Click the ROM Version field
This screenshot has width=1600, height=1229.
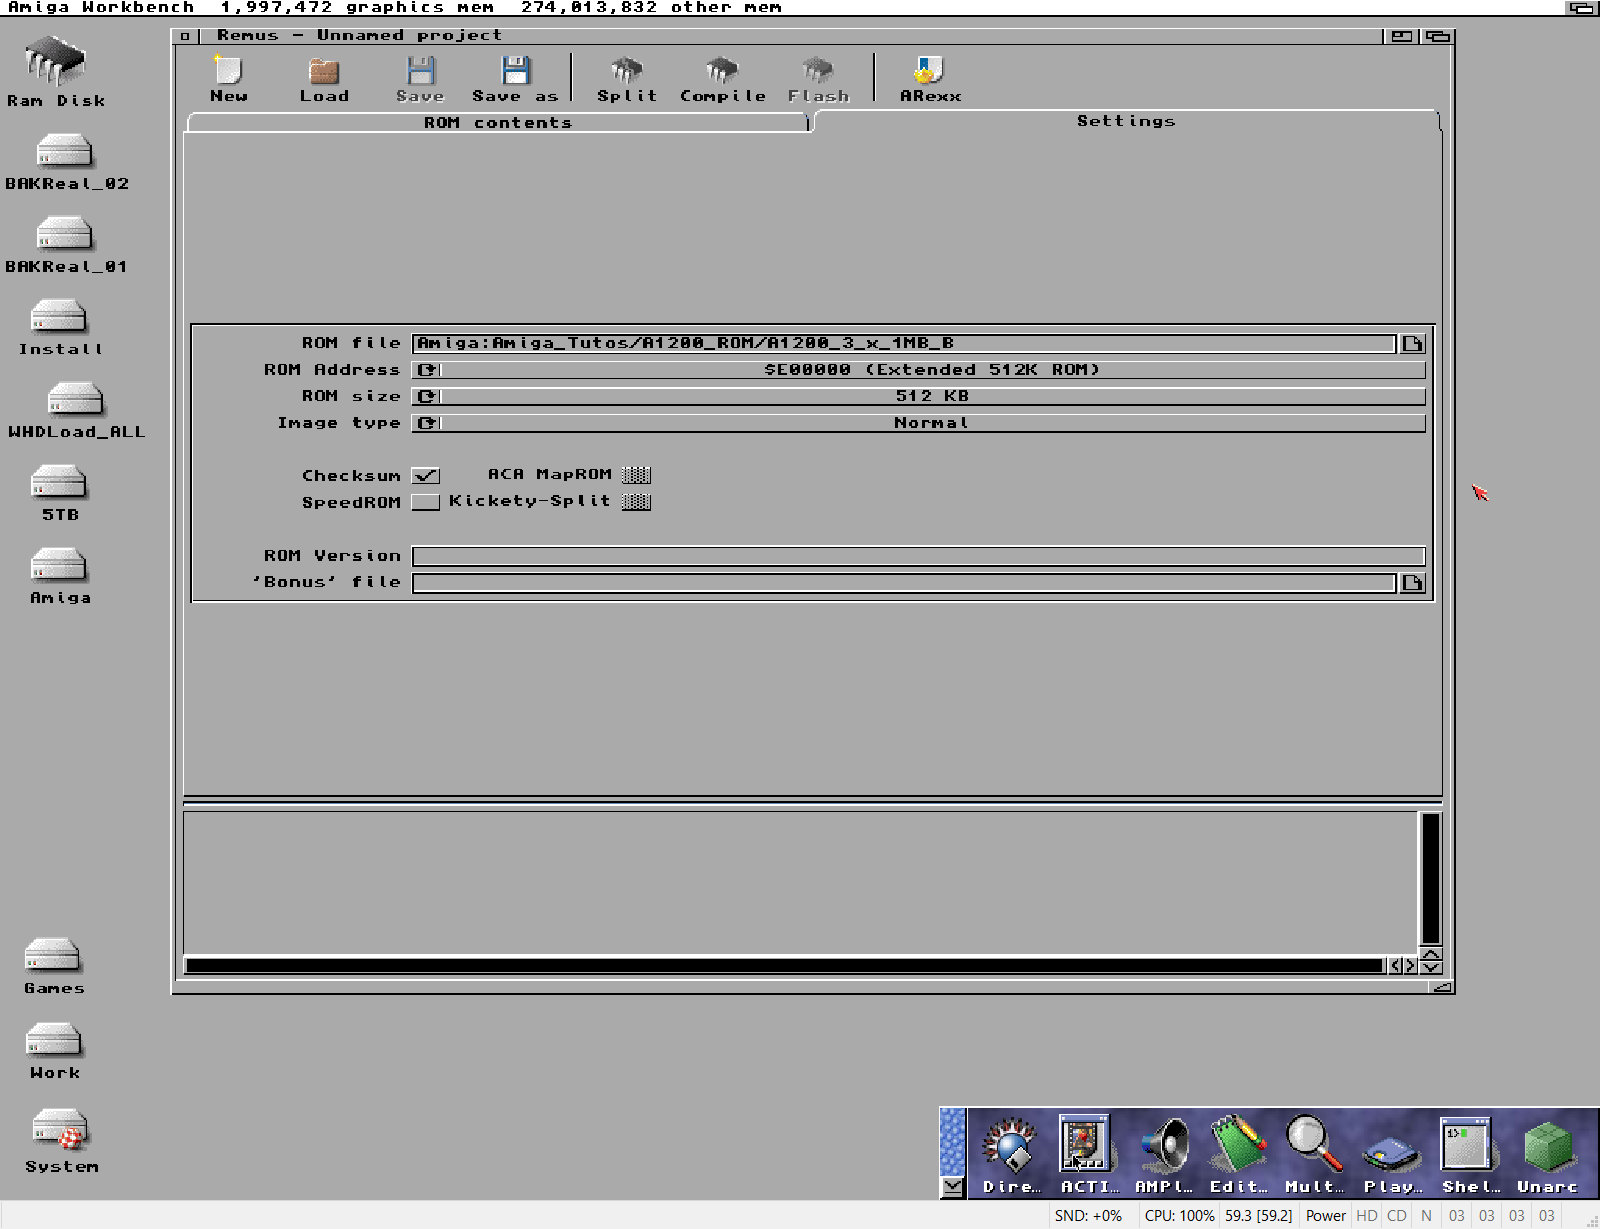click(918, 556)
